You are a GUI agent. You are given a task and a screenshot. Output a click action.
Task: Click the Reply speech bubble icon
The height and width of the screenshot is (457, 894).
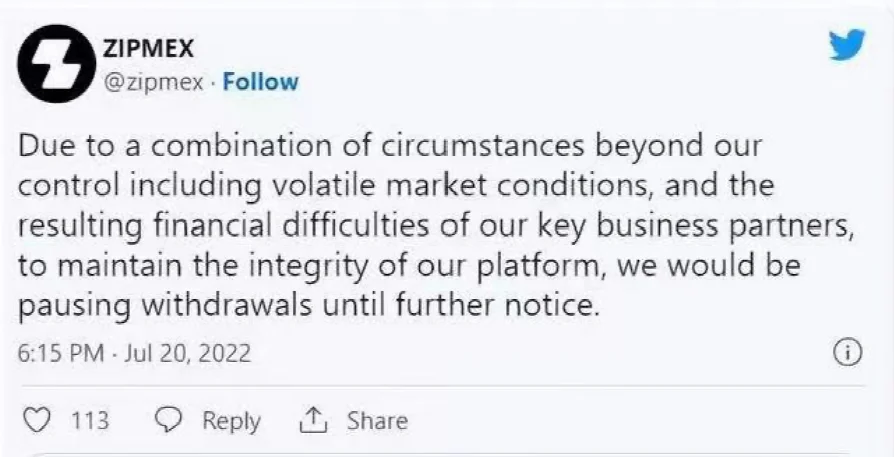(x=171, y=421)
